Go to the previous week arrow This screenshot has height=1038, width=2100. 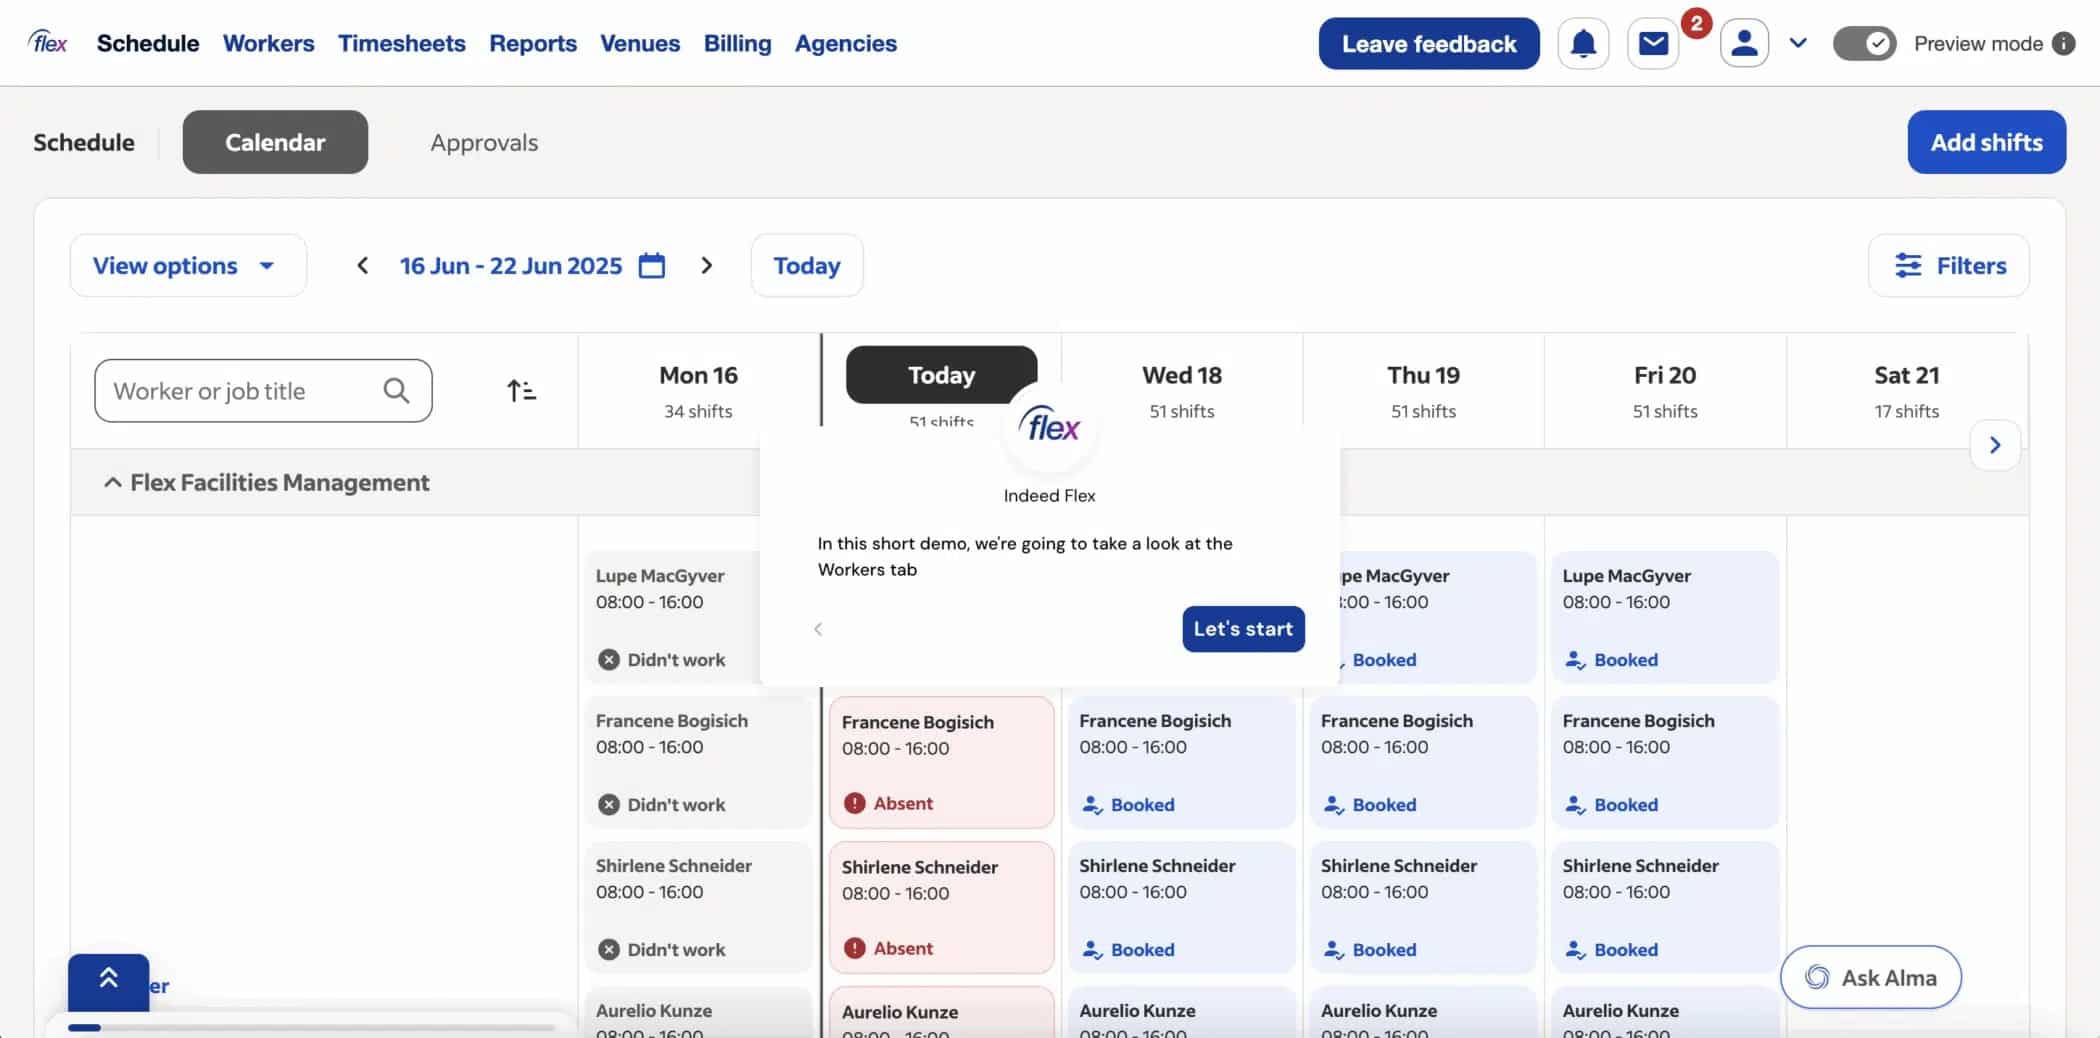(363, 266)
